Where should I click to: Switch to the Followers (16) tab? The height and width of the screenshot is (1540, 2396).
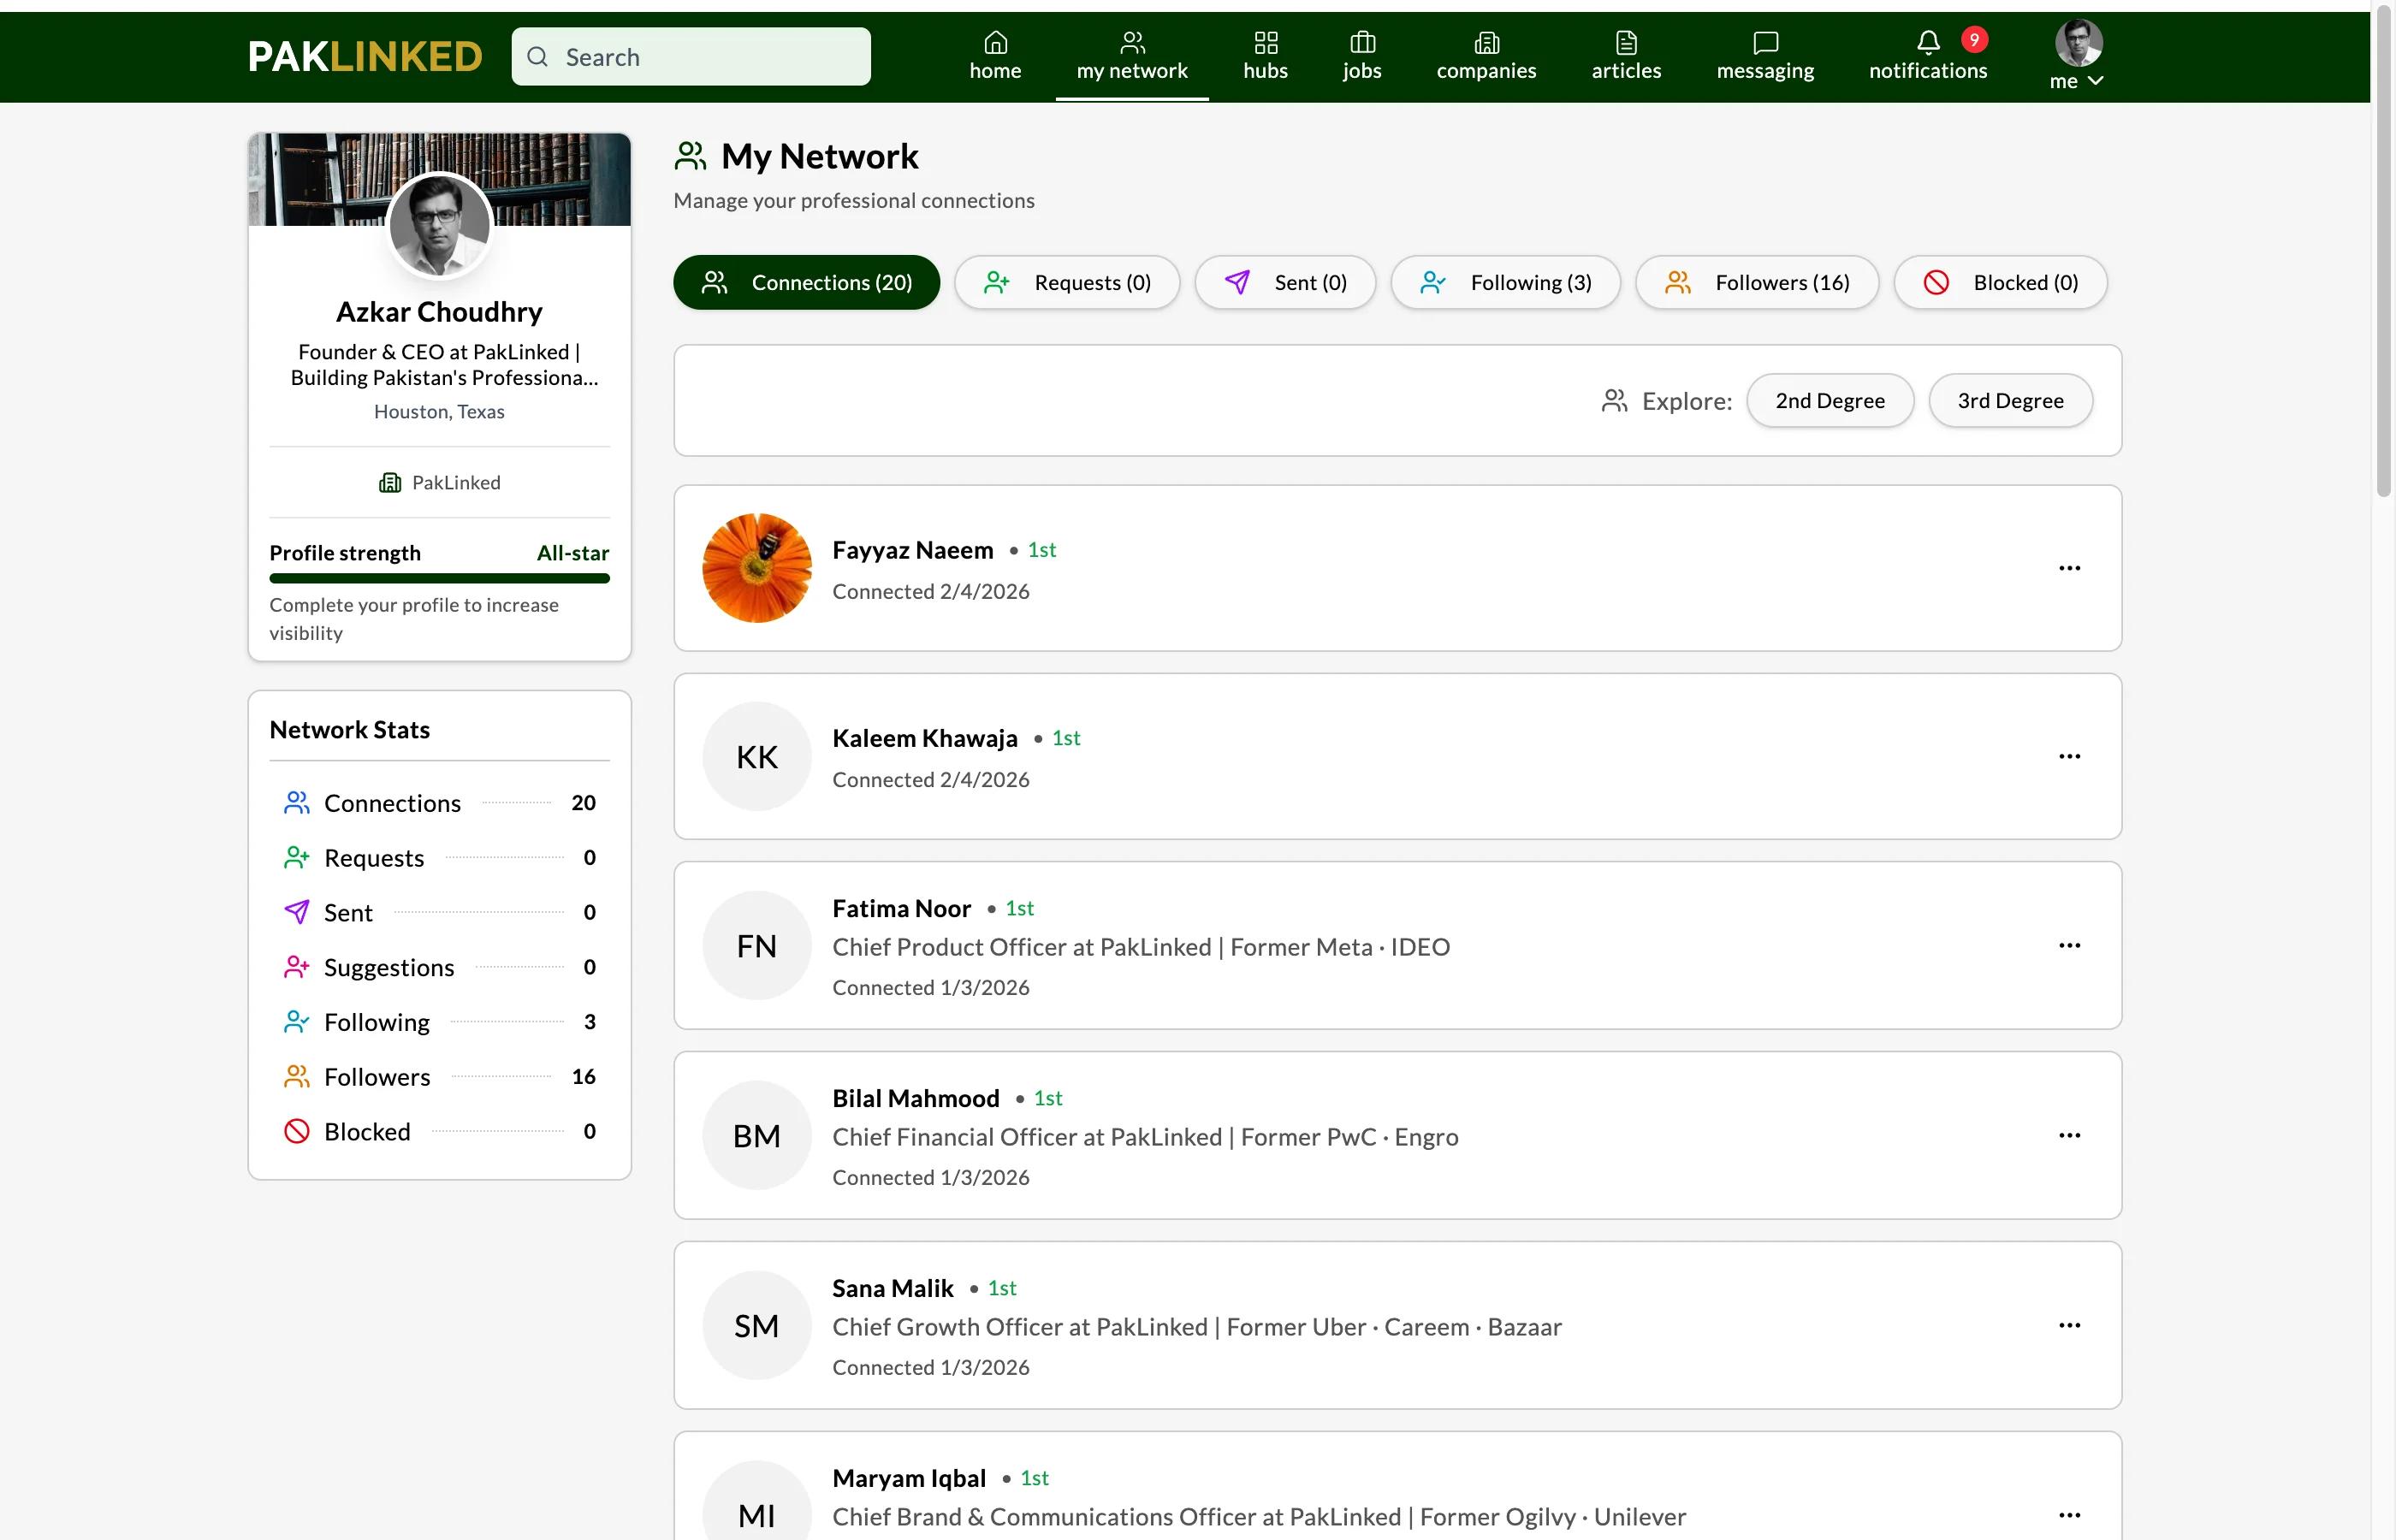[1756, 283]
